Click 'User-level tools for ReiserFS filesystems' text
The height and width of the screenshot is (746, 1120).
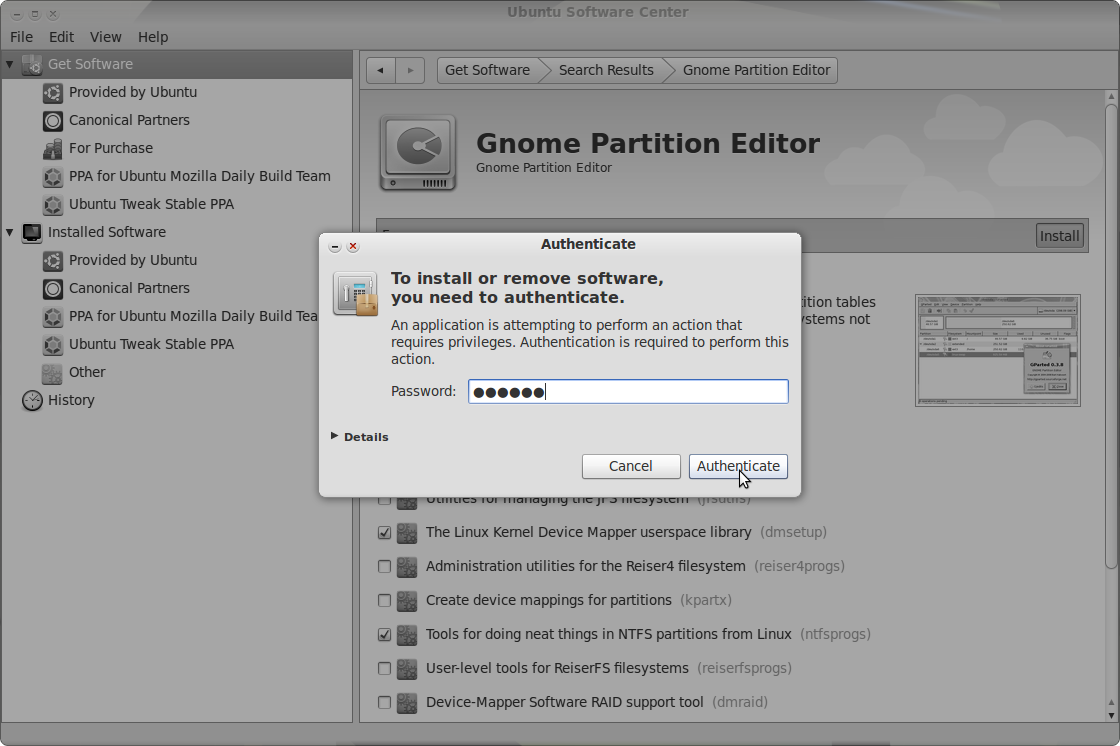(x=557, y=669)
